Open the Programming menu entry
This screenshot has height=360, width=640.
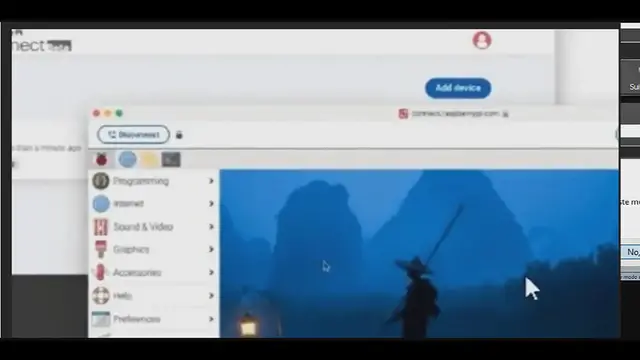[154, 181]
